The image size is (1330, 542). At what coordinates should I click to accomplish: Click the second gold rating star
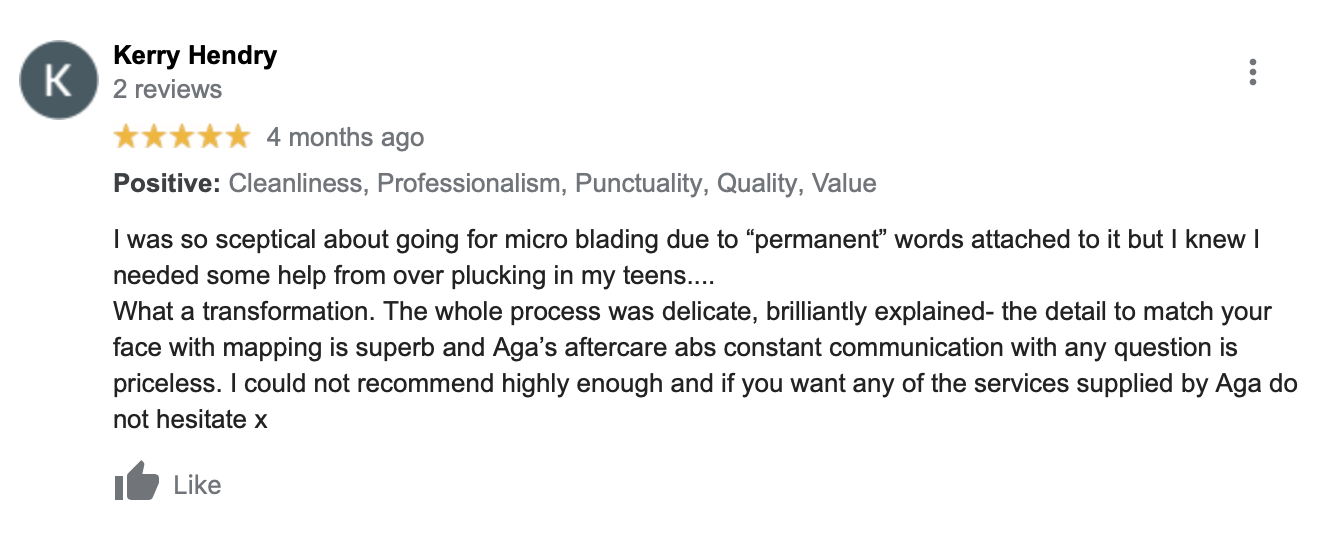153,137
